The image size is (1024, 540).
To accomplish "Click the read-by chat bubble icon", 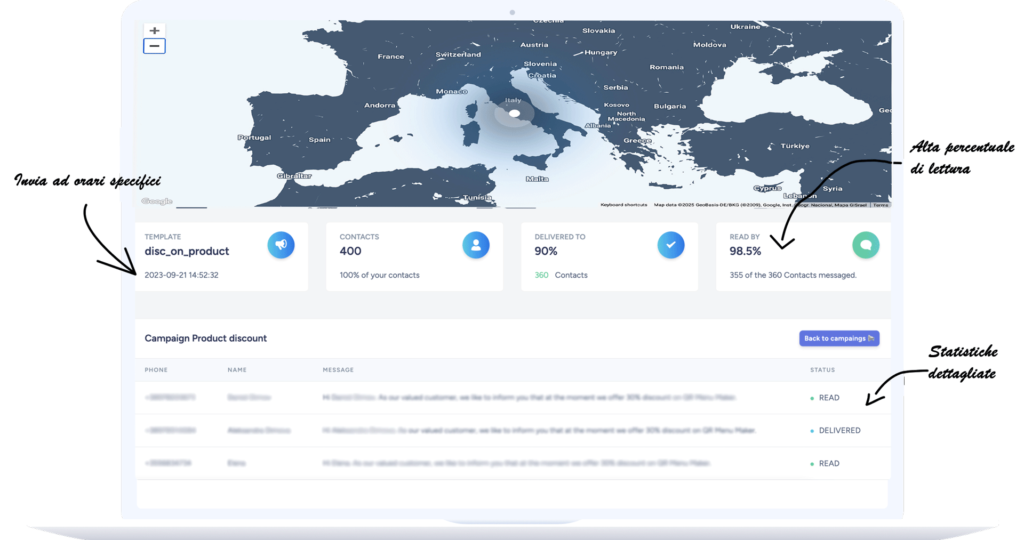I will (866, 245).
